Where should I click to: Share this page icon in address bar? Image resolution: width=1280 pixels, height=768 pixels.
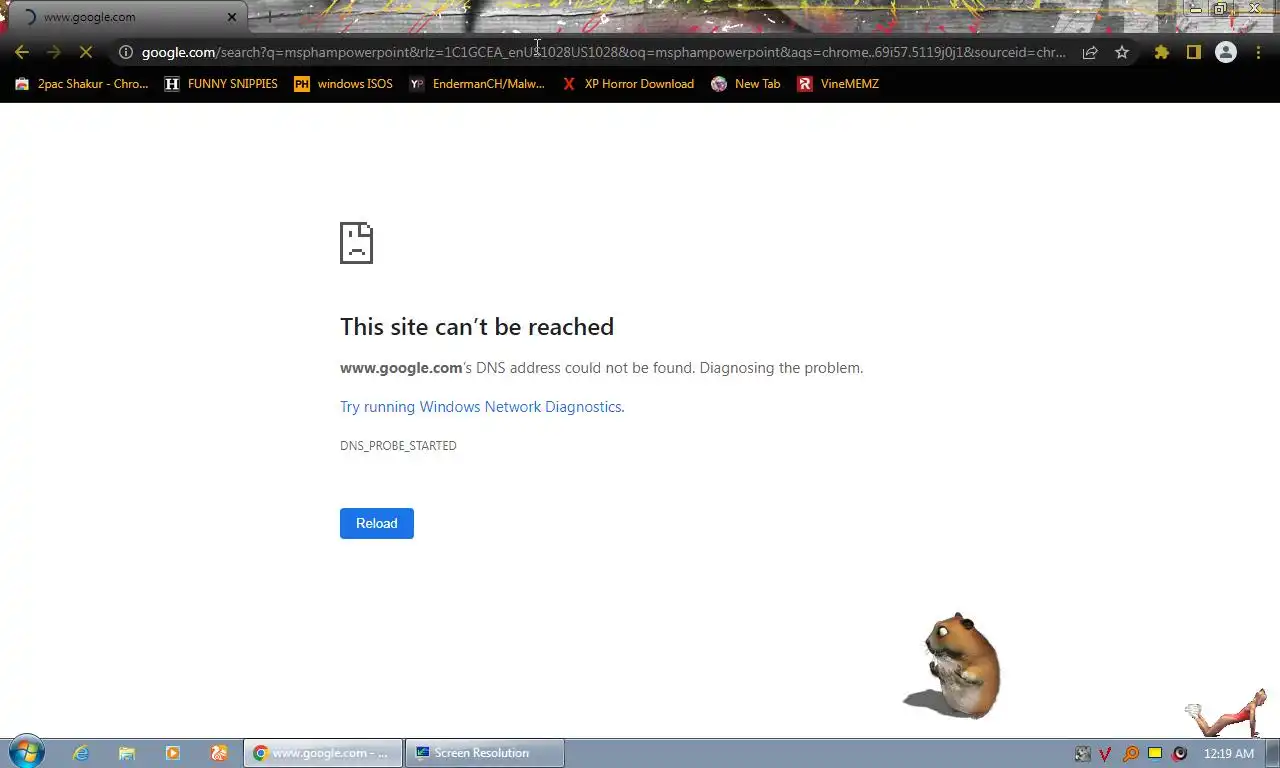pyautogui.click(x=1090, y=52)
